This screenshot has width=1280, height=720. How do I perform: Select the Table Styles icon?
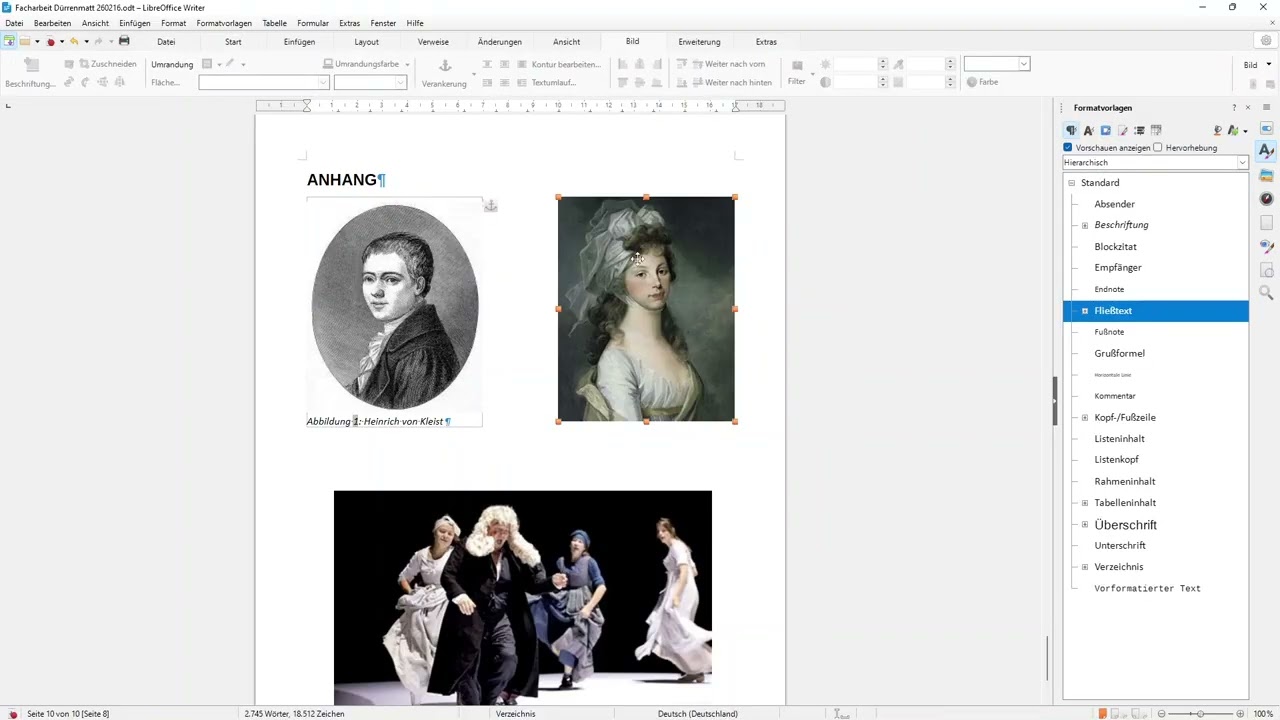pyautogui.click(x=1156, y=130)
